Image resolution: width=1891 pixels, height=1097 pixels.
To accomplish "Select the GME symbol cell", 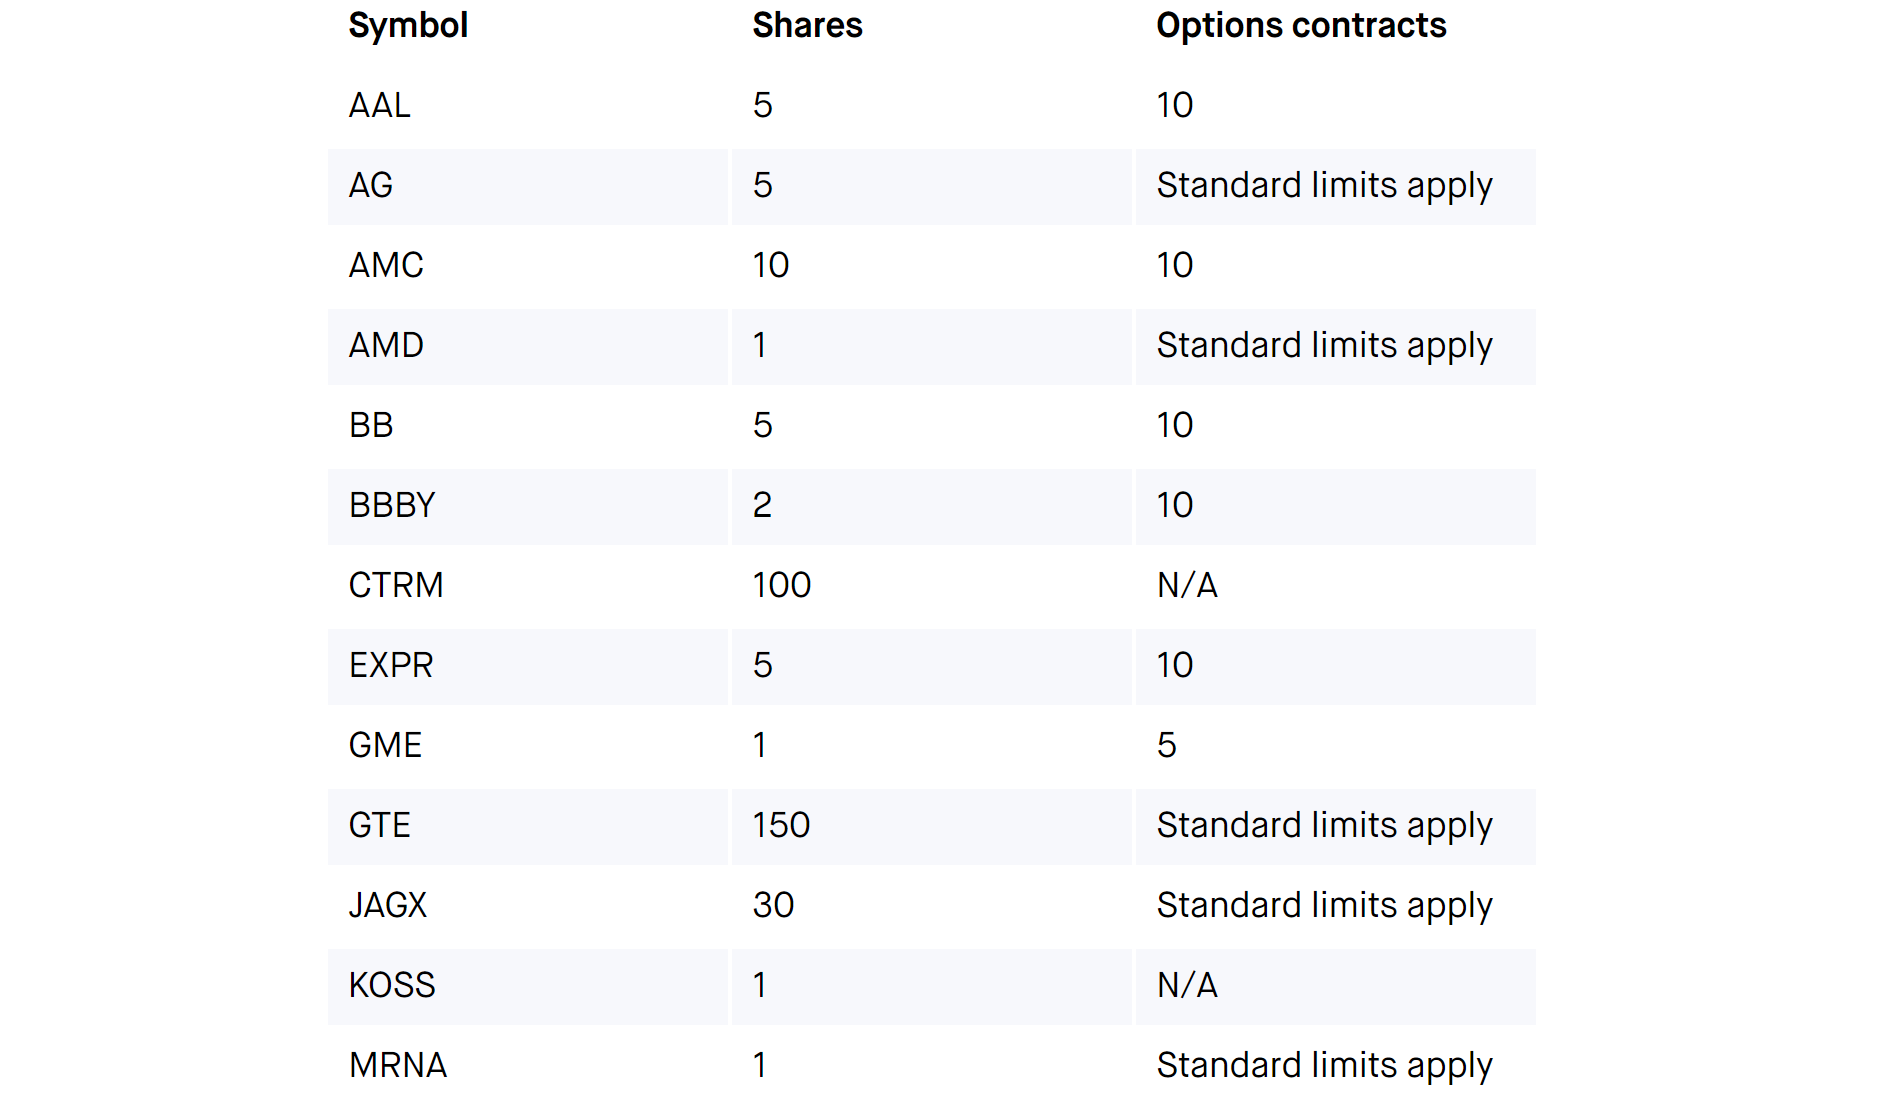I will (385, 746).
